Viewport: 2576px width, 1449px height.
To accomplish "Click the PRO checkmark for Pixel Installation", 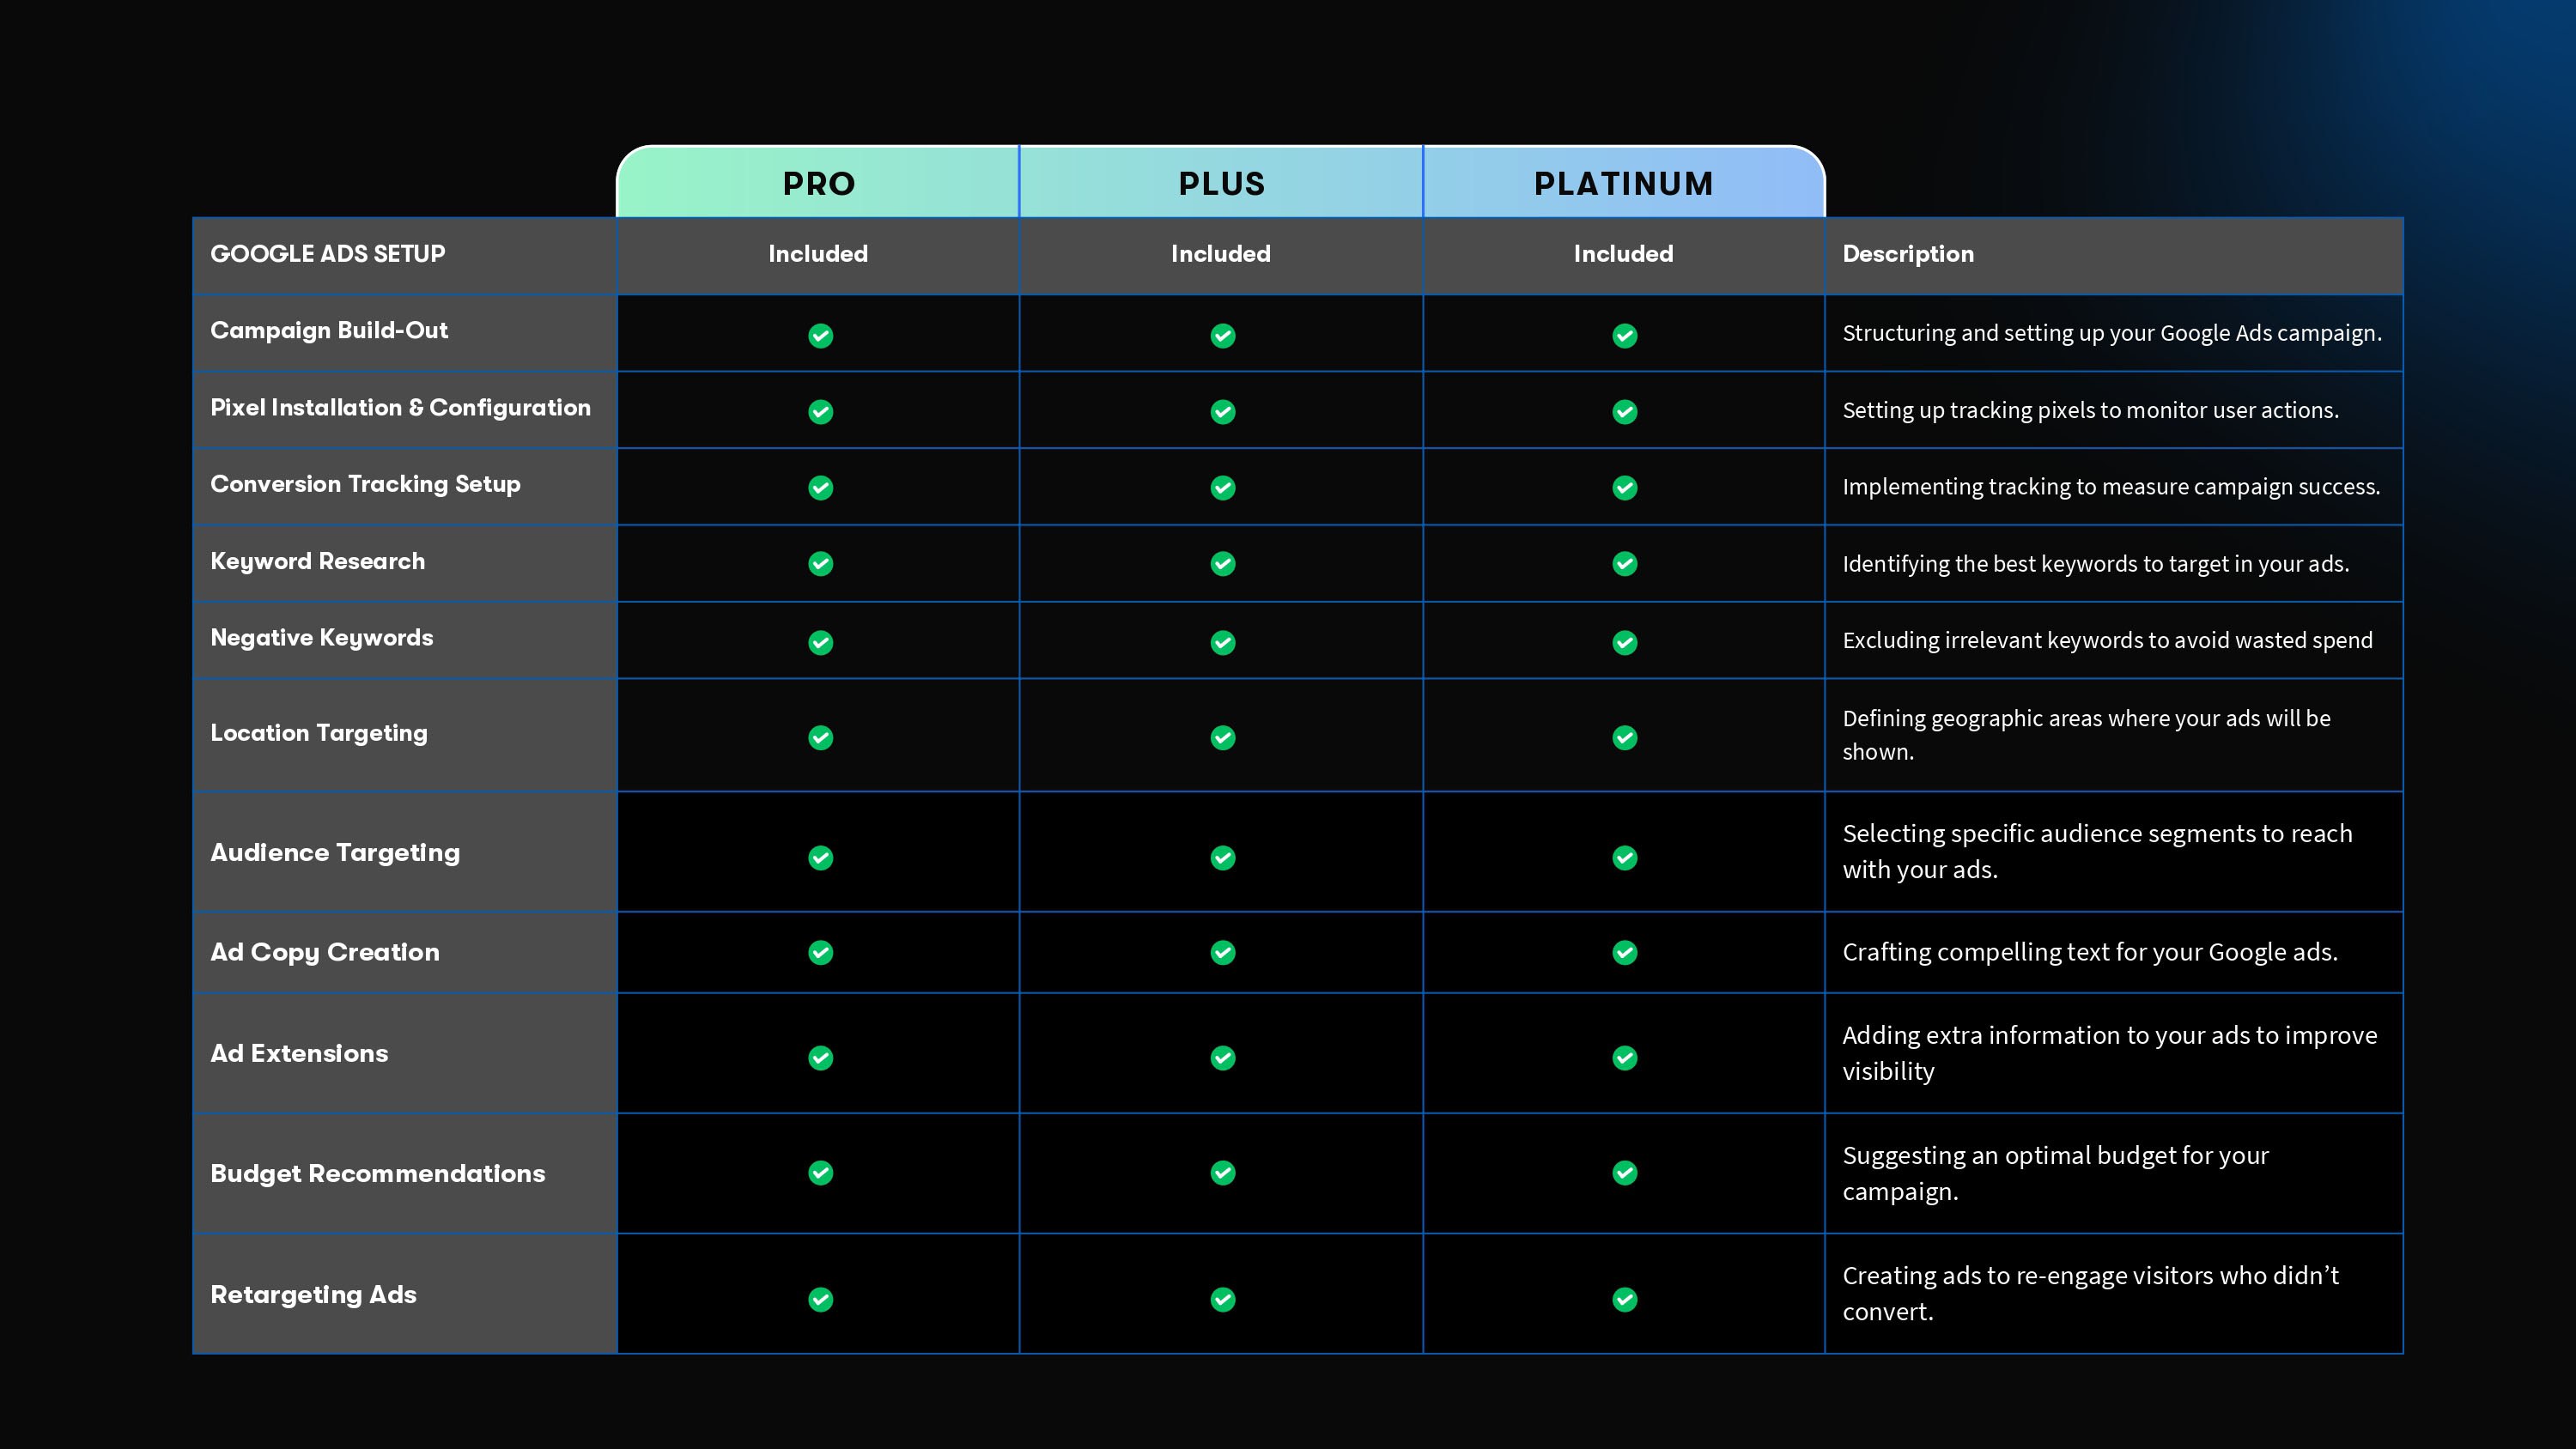I will click(x=820, y=412).
